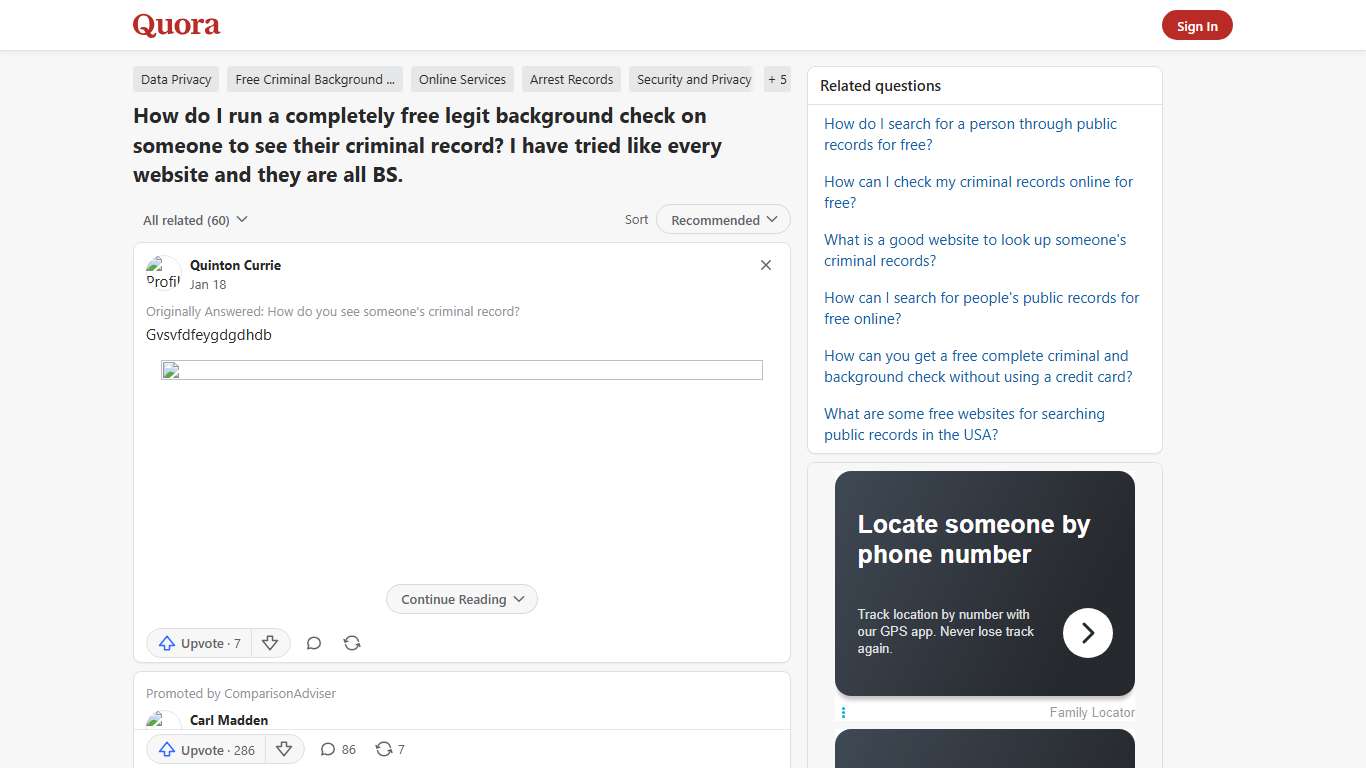The image size is (1366, 768).
Task: Click the downvote icon on Carl Madden's post
Action: (284, 749)
